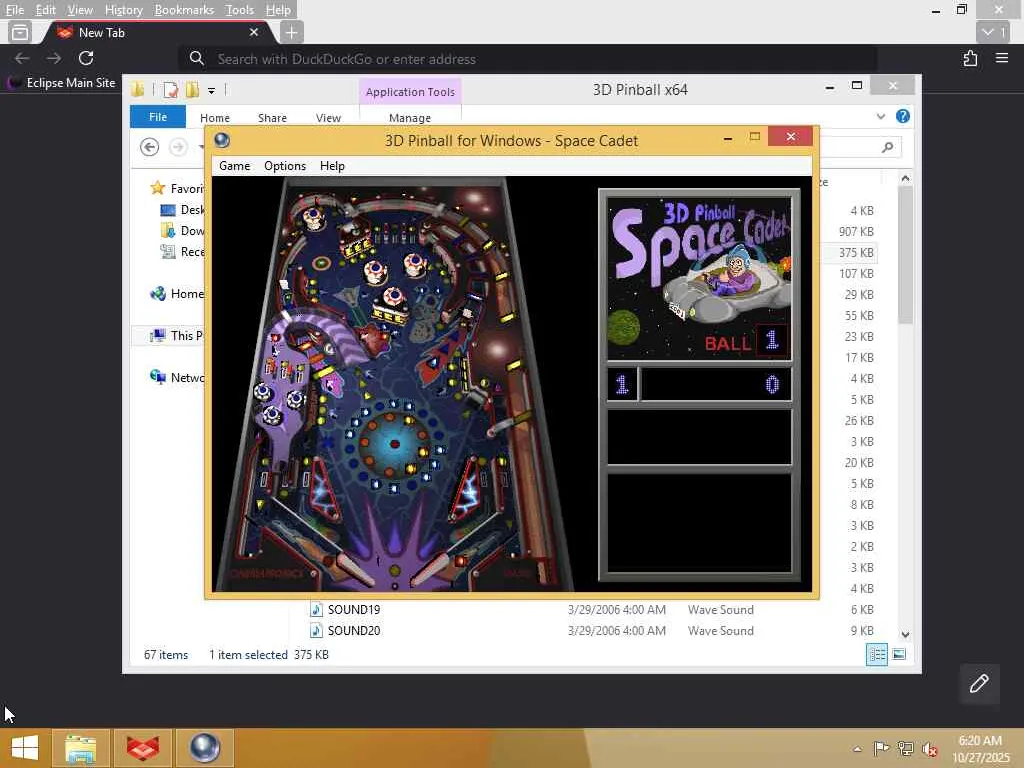Click the 375 KB size cell
The height and width of the screenshot is (768, 1024).
tap(856, 253)
